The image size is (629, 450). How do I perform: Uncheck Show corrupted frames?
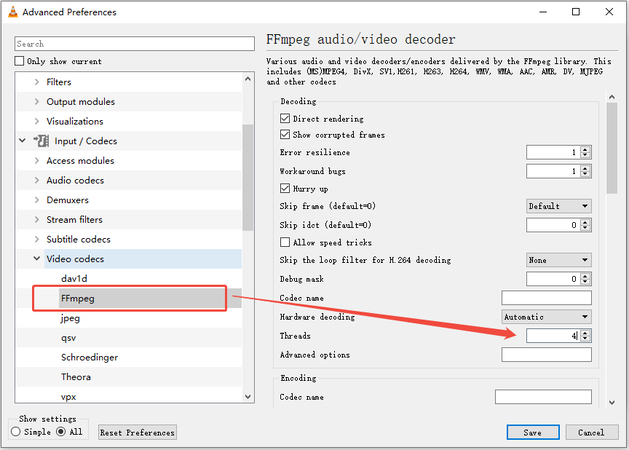(285, 134)
